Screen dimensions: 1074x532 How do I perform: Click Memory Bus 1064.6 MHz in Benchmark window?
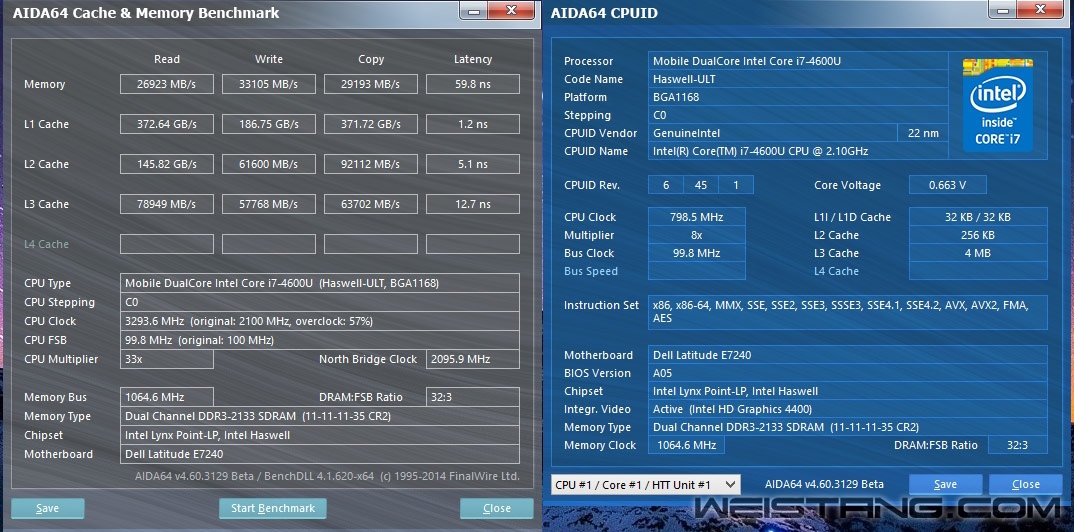pos(166,397)
